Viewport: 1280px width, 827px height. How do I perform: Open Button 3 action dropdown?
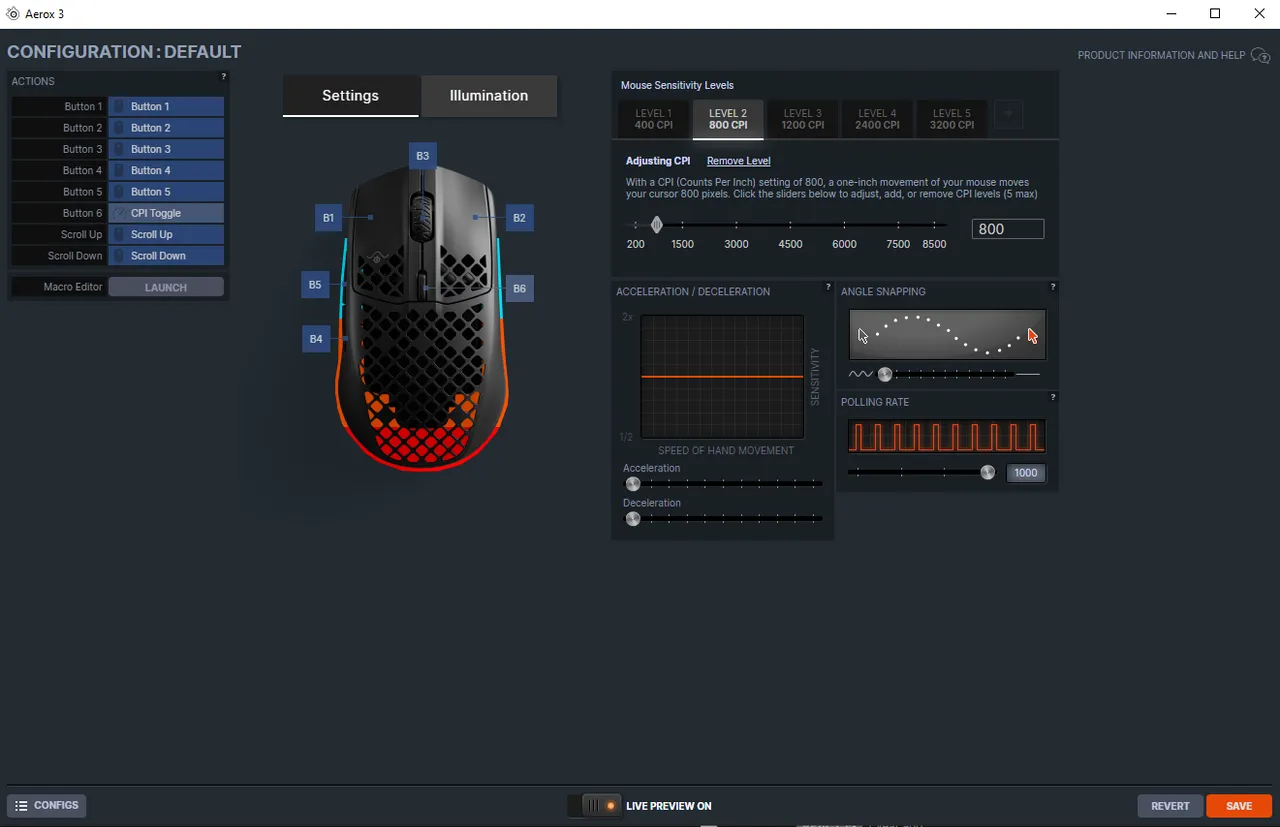tap(166, 149)
